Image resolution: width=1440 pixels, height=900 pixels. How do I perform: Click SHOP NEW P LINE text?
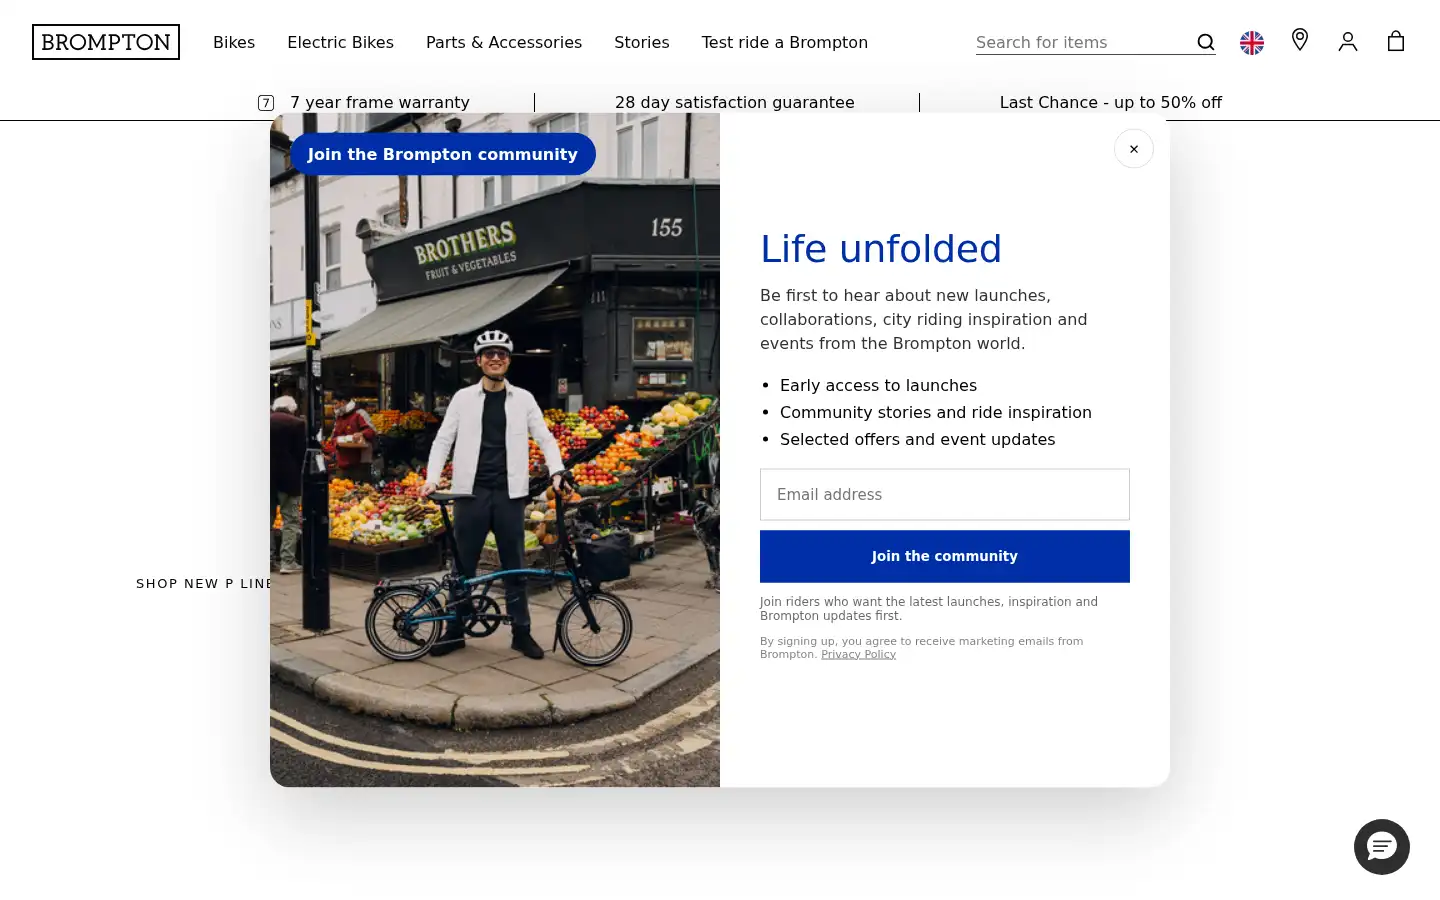(x=203, y=583)
